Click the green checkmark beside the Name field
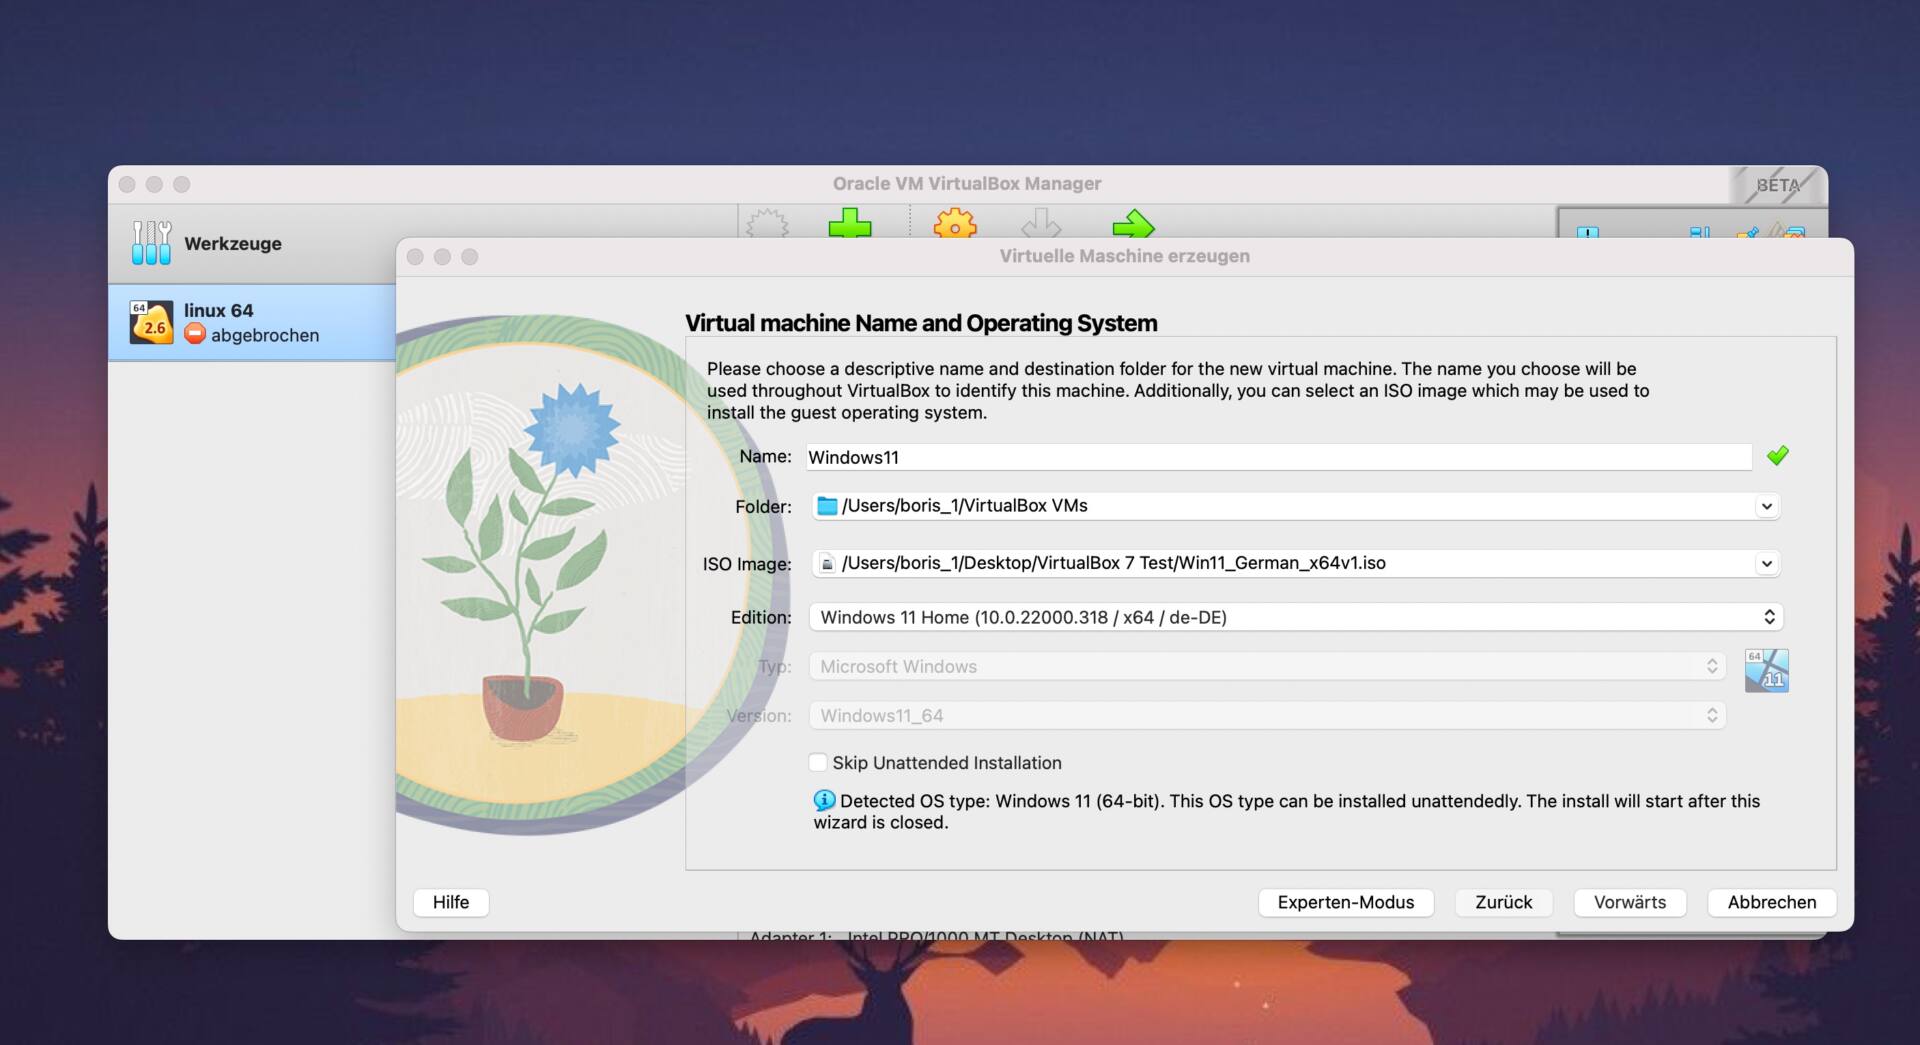Image resolution: width=1920 pixels, height=1045 pixels. [x=1777, y=456]
